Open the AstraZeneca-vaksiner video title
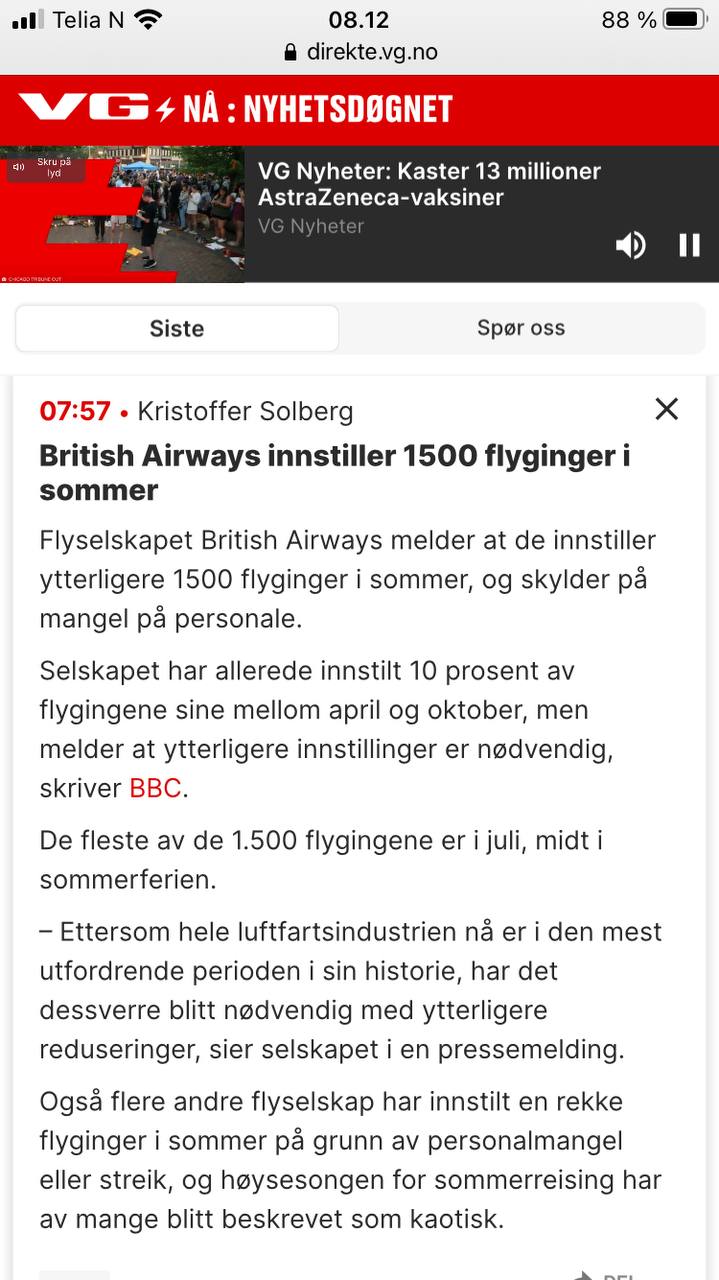719x1280 pixels. [x=430, y=184]
